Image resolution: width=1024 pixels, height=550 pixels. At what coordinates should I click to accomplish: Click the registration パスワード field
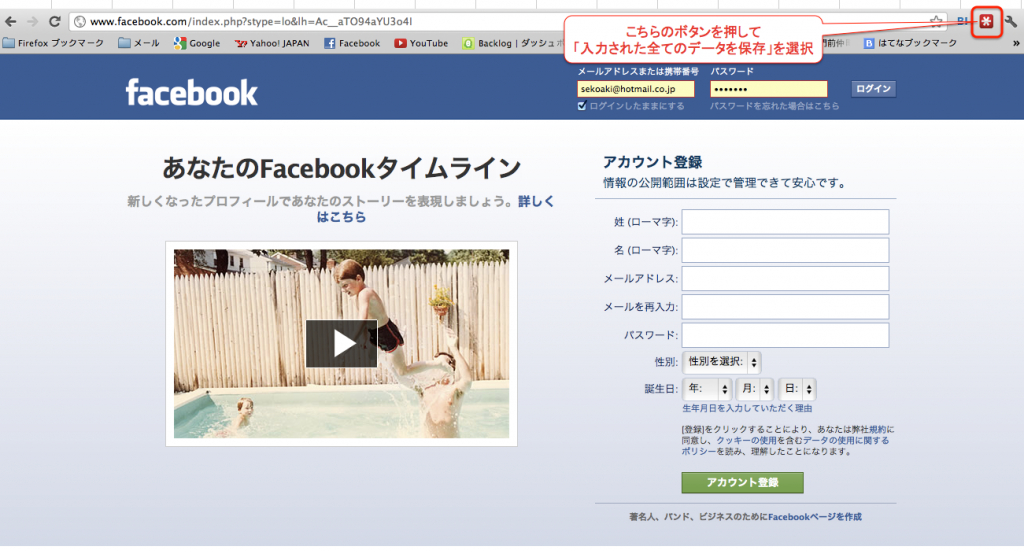(x=785, y=335)
